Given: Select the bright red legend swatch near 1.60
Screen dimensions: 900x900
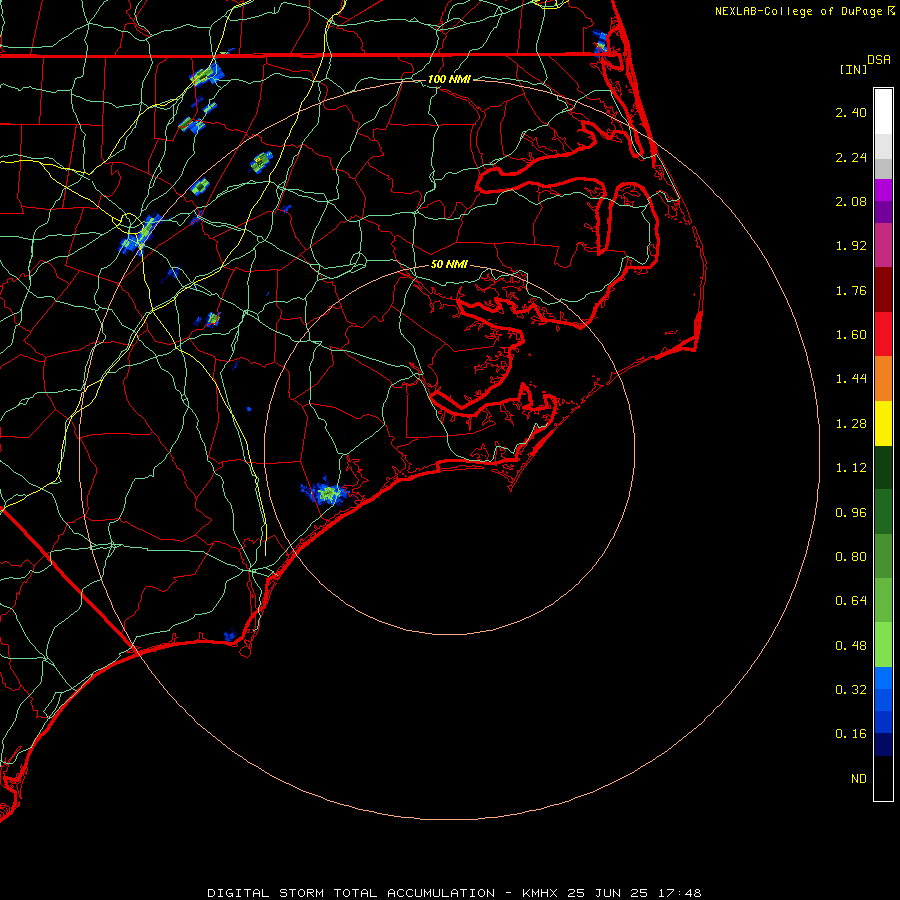Looking at the screenshot, I should point(883,334).
